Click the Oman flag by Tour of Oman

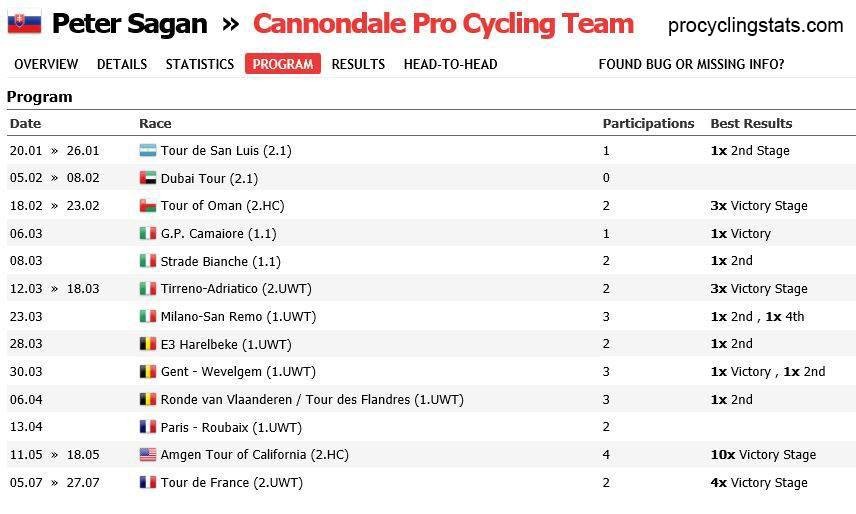(148, 206)
